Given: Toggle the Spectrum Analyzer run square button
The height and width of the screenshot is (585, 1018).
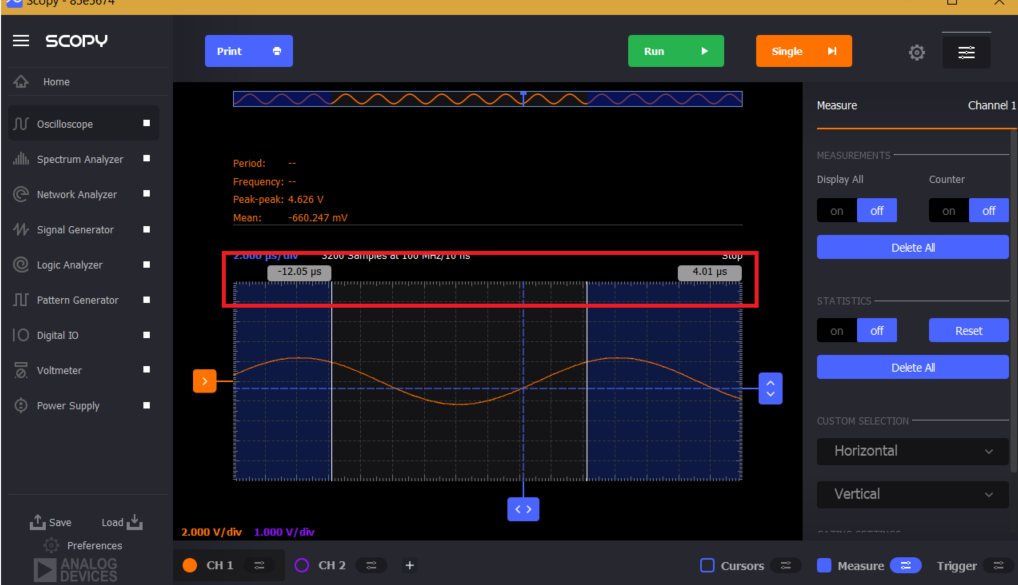Looking at the screenshot, I should [146, 158].
